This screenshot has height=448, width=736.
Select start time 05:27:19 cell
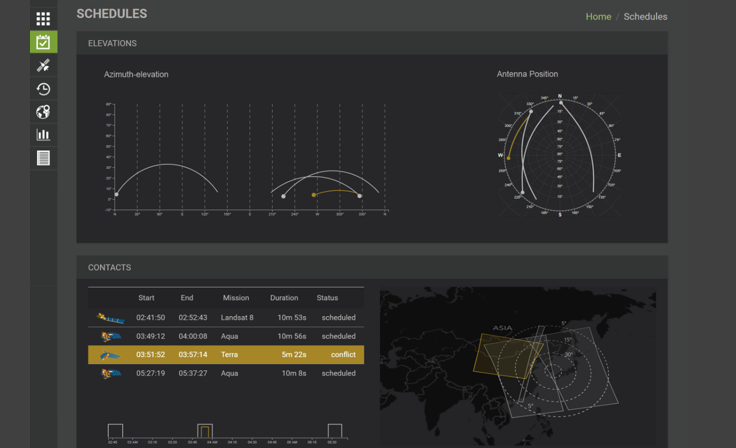[x=151, y=373]
